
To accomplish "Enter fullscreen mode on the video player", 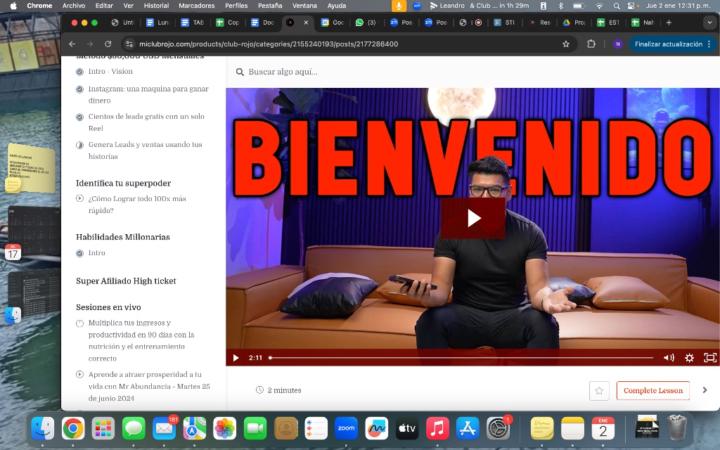I will click(x=710, y=358).
